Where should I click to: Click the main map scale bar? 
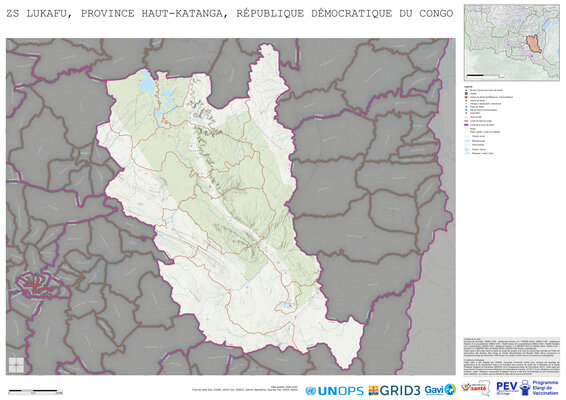(35, 391)
